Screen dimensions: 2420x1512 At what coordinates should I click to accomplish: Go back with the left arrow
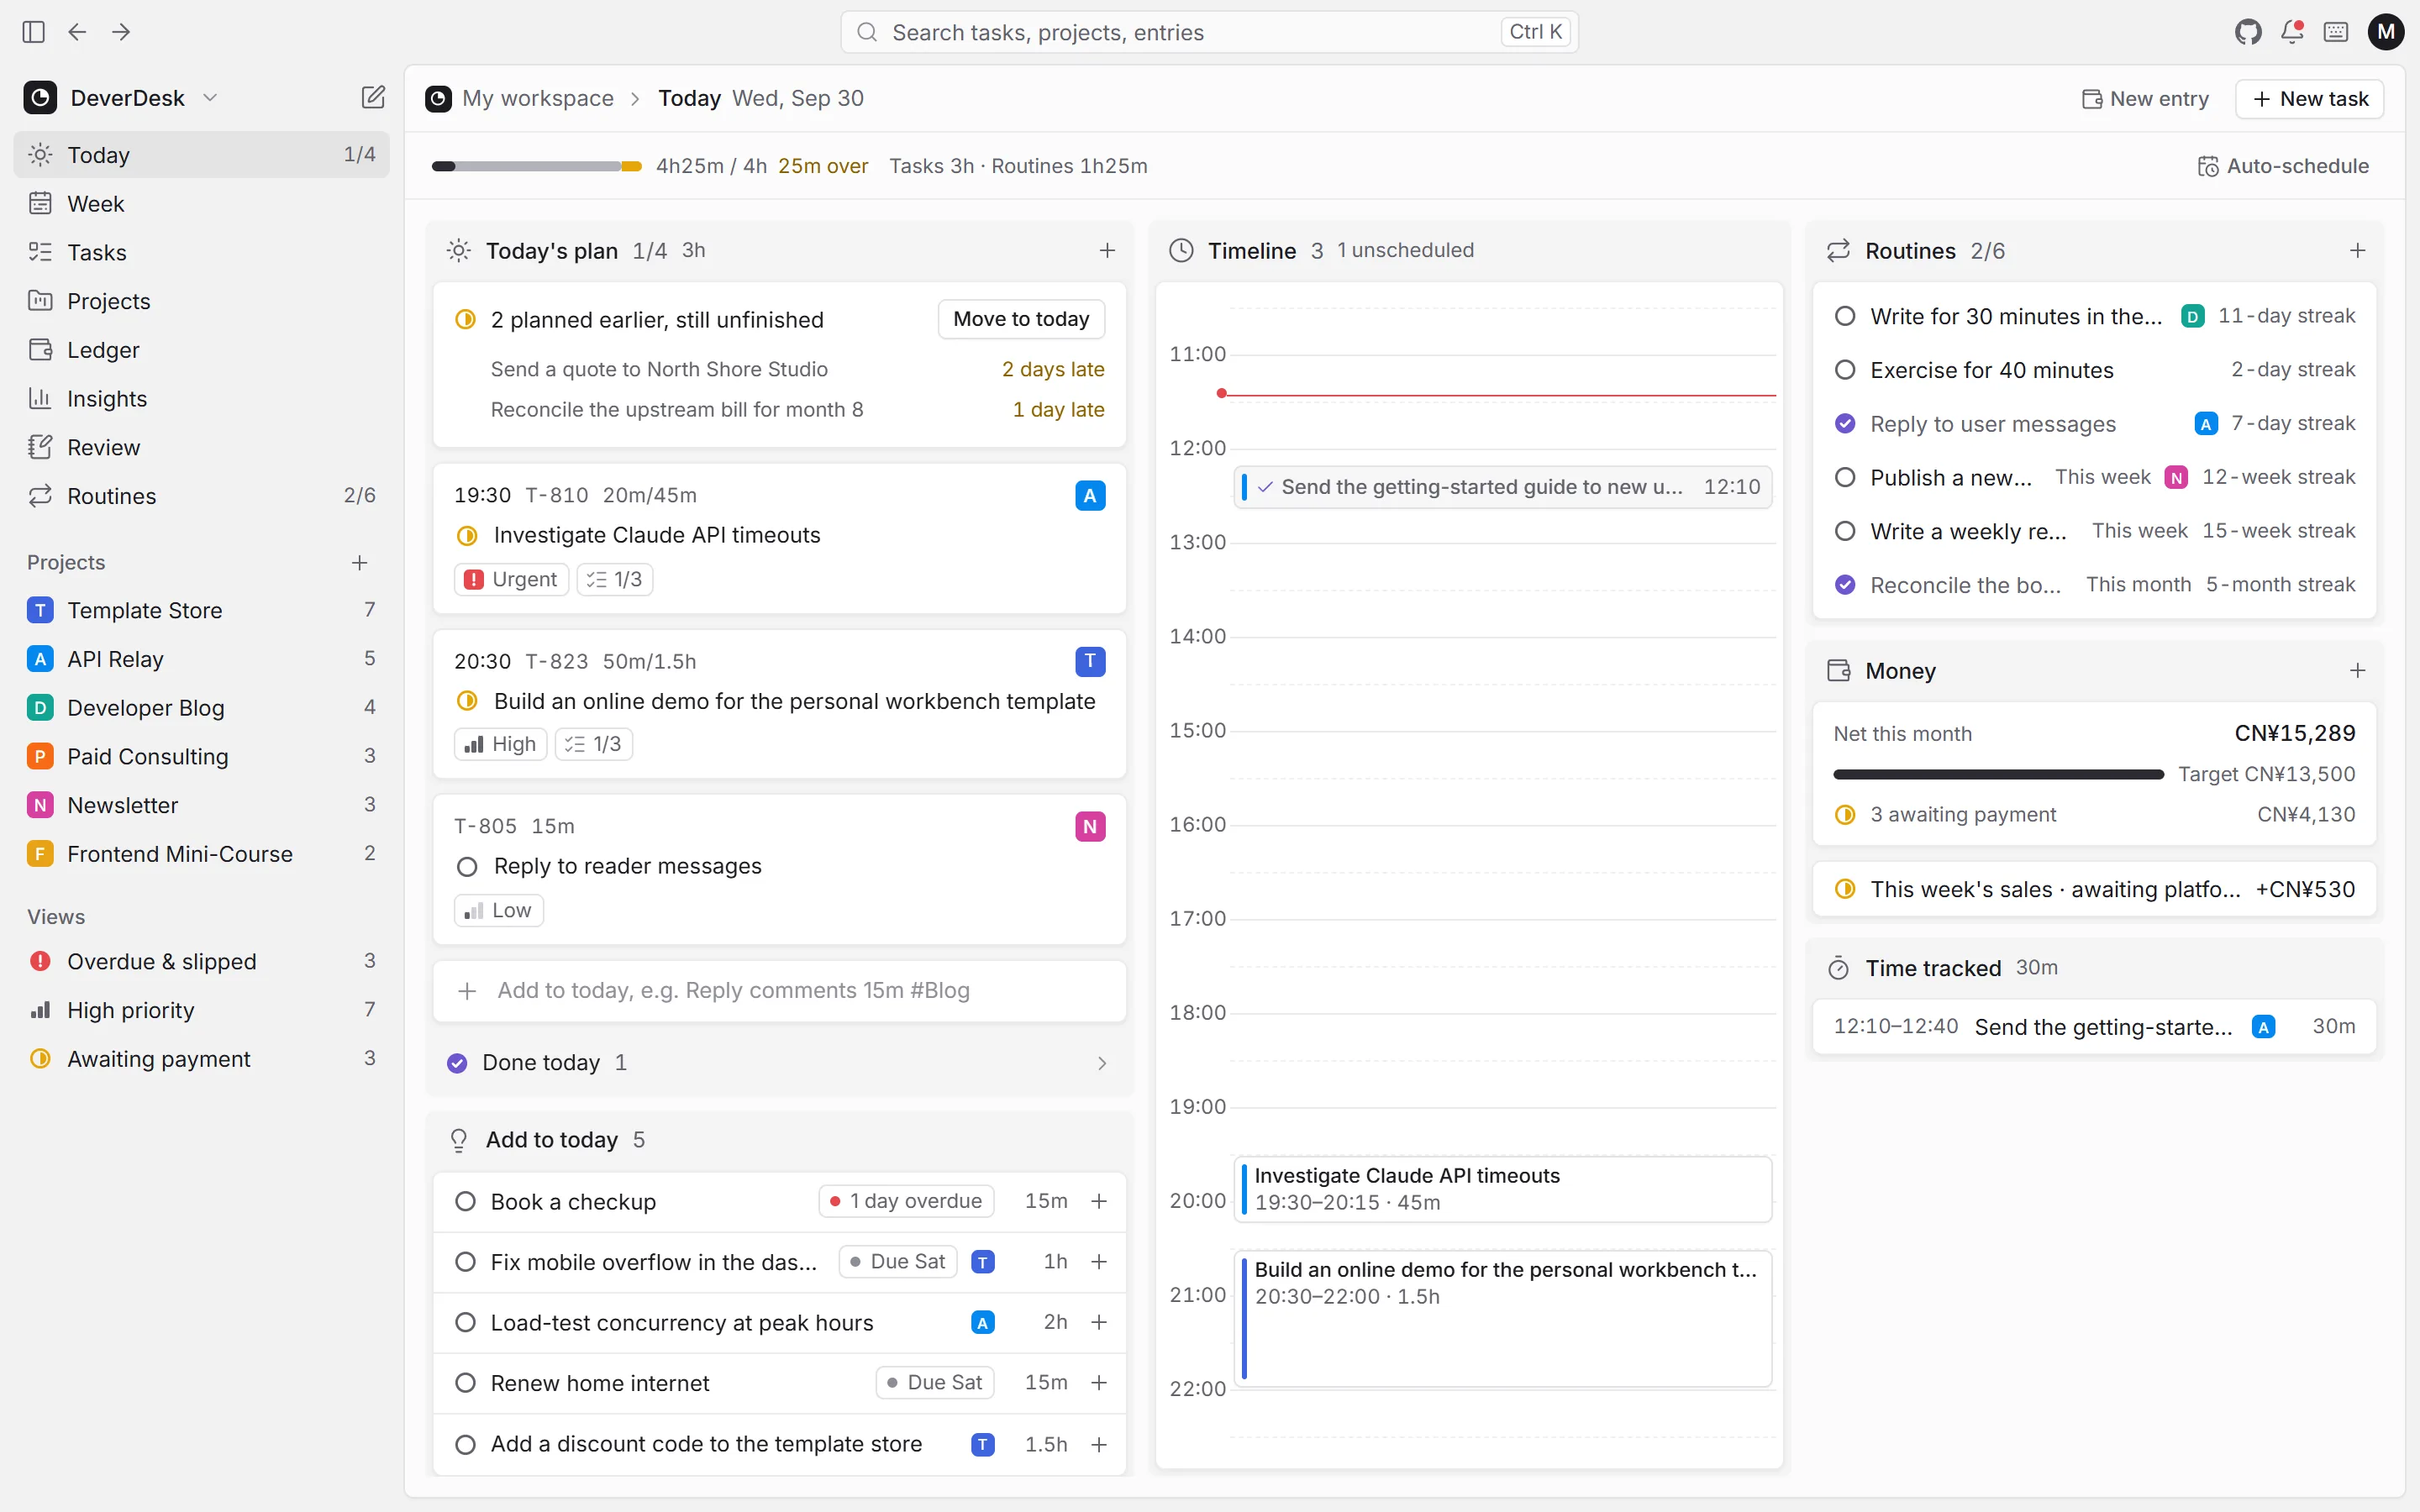pyautogui.click(x=77, y=32)
